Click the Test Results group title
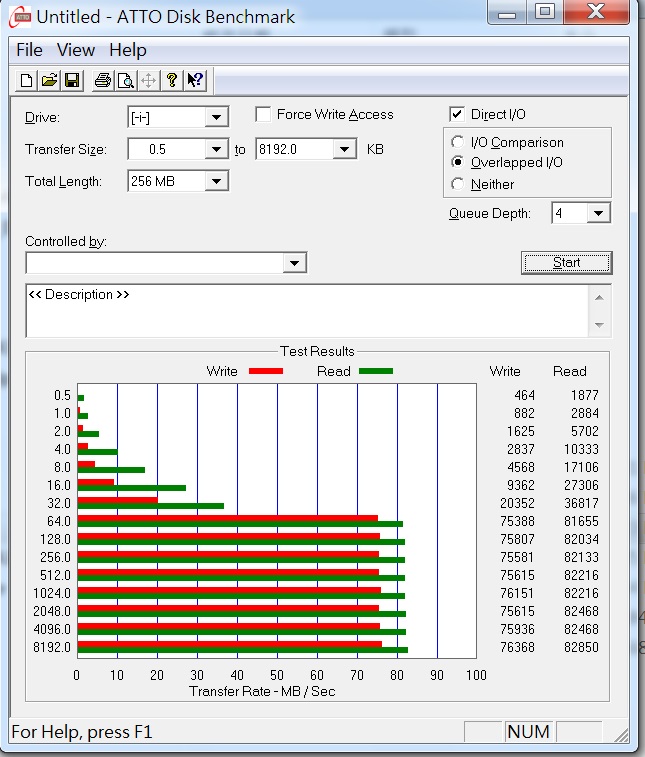 pyautogui.click(x=317, y=351)
